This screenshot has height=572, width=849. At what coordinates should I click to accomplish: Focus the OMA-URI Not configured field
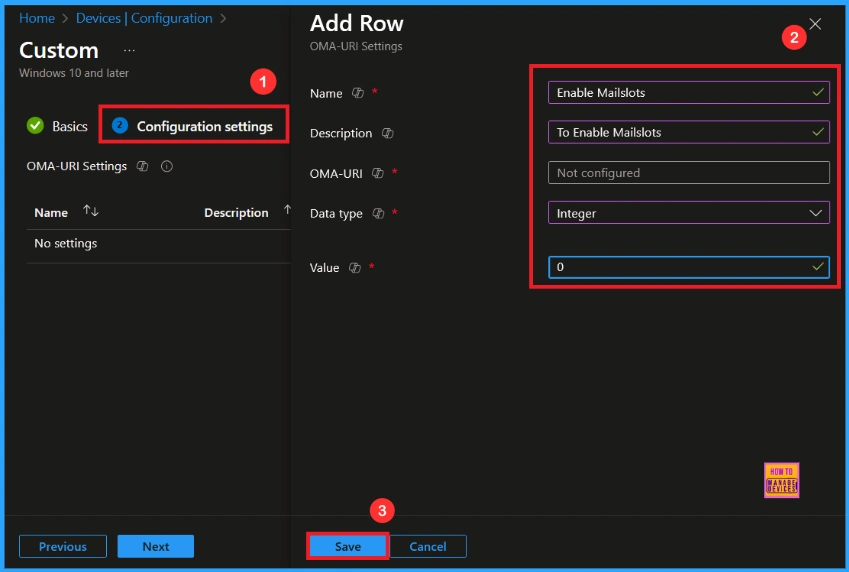[x=688, y=173]
